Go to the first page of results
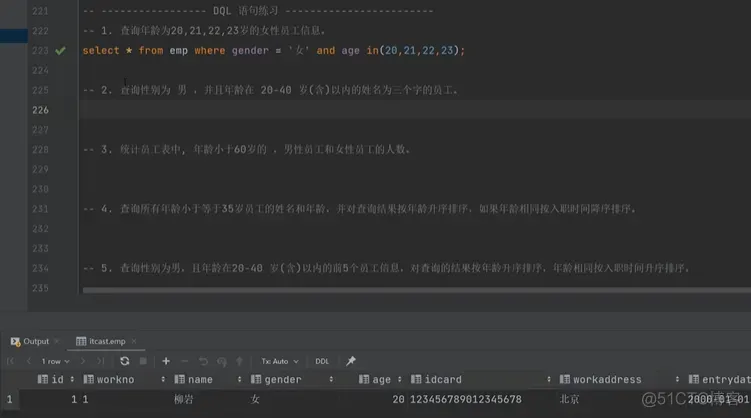 (11, 361)
